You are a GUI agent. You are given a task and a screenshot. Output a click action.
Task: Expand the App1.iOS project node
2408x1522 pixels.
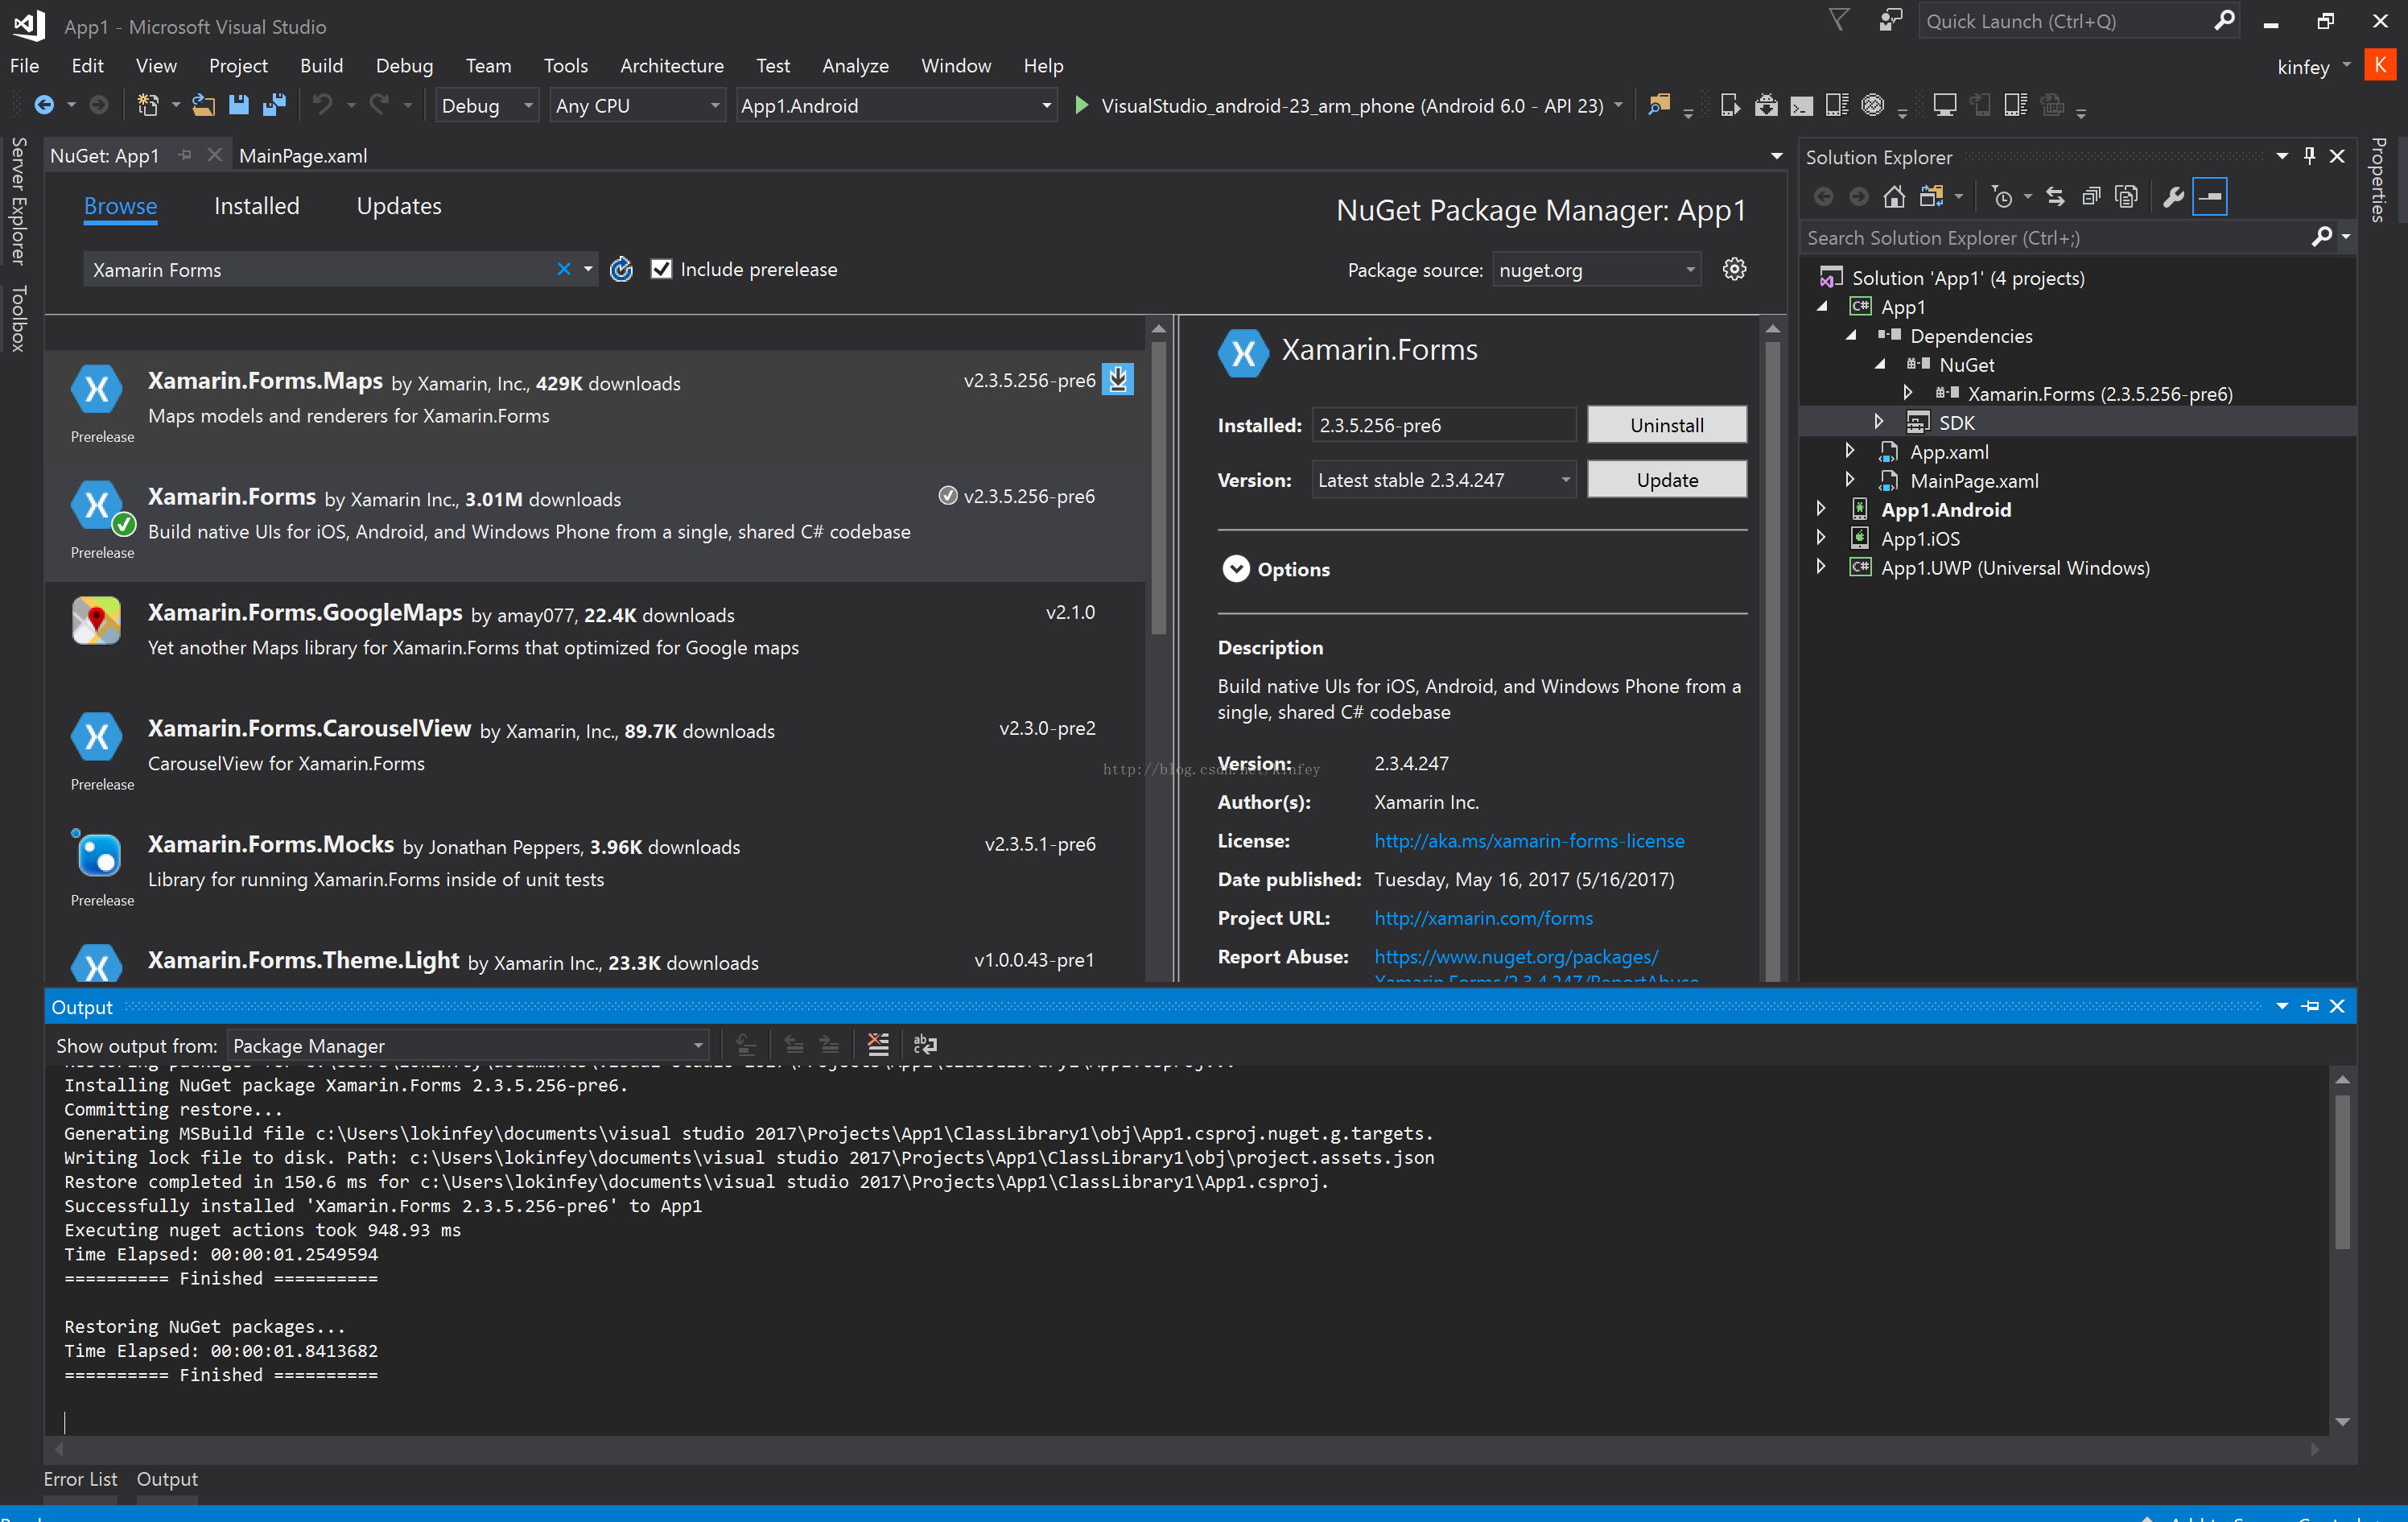[1821, 538]
